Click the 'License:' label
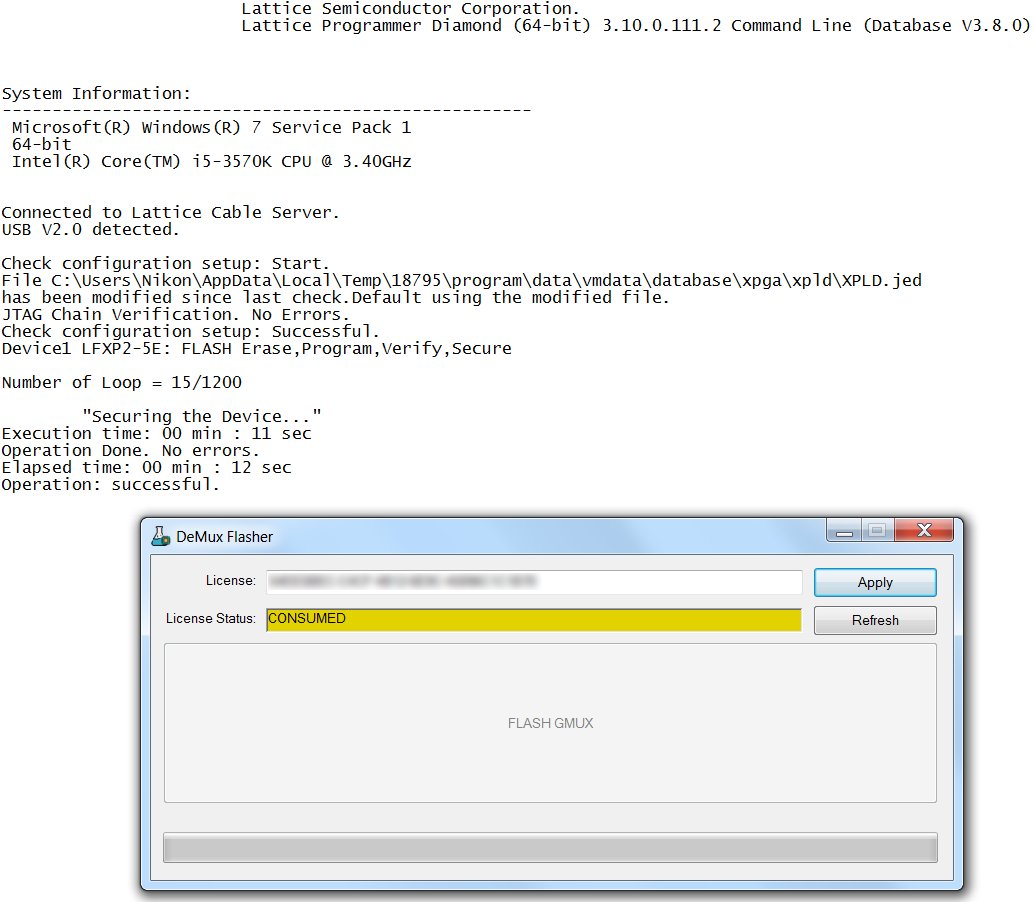The width and height of the screenshot is (1034, 902). 230,580
